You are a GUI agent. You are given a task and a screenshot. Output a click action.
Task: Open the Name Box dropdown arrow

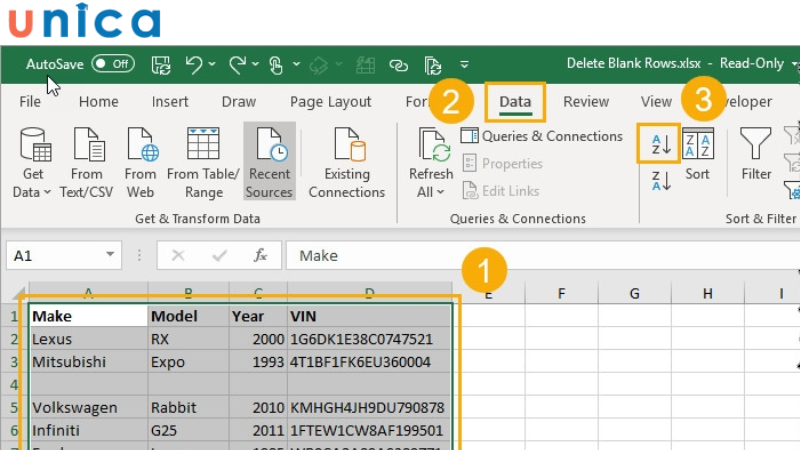coord(109,256)
